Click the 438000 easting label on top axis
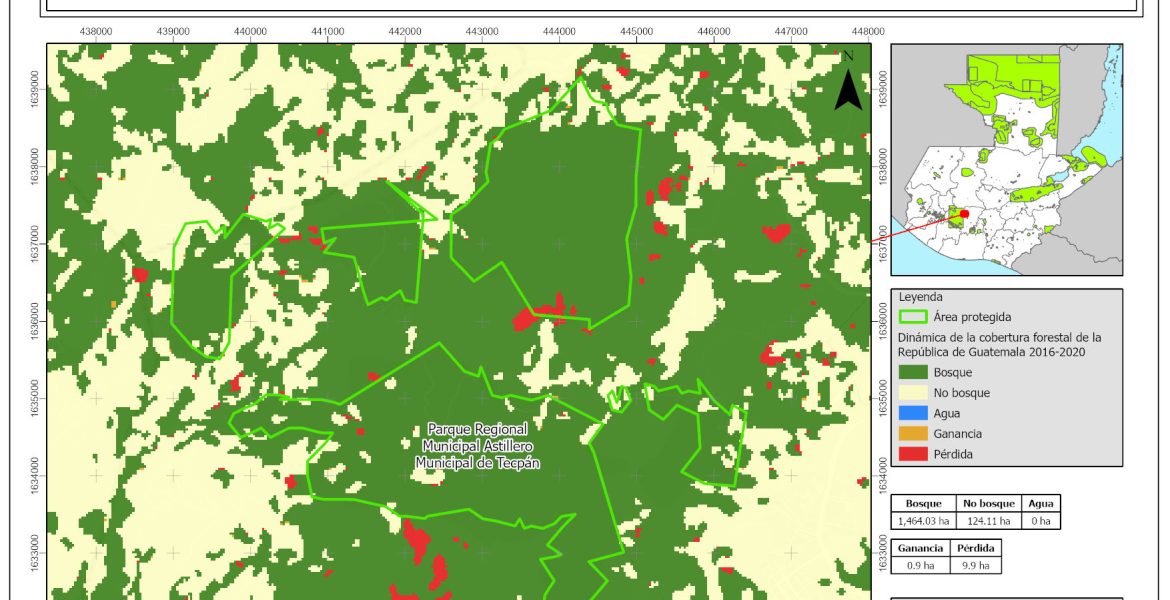The width and height of the screenshot is (1170, 600). 95,31
